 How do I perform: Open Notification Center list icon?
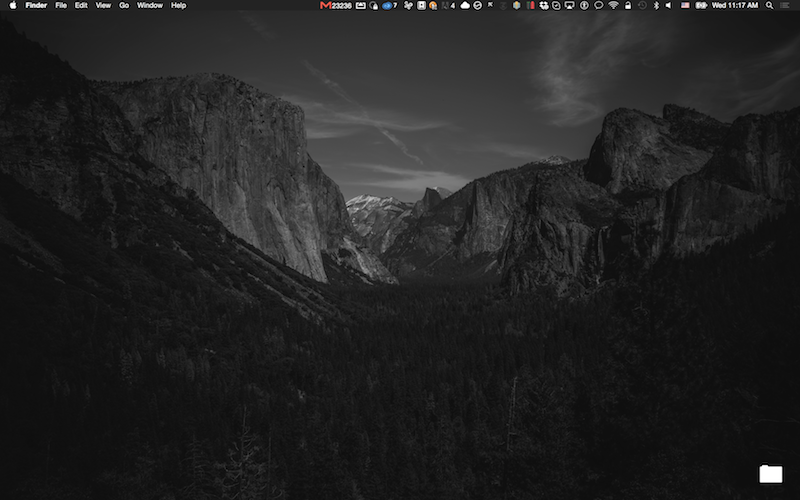click(x=785, y=5)
